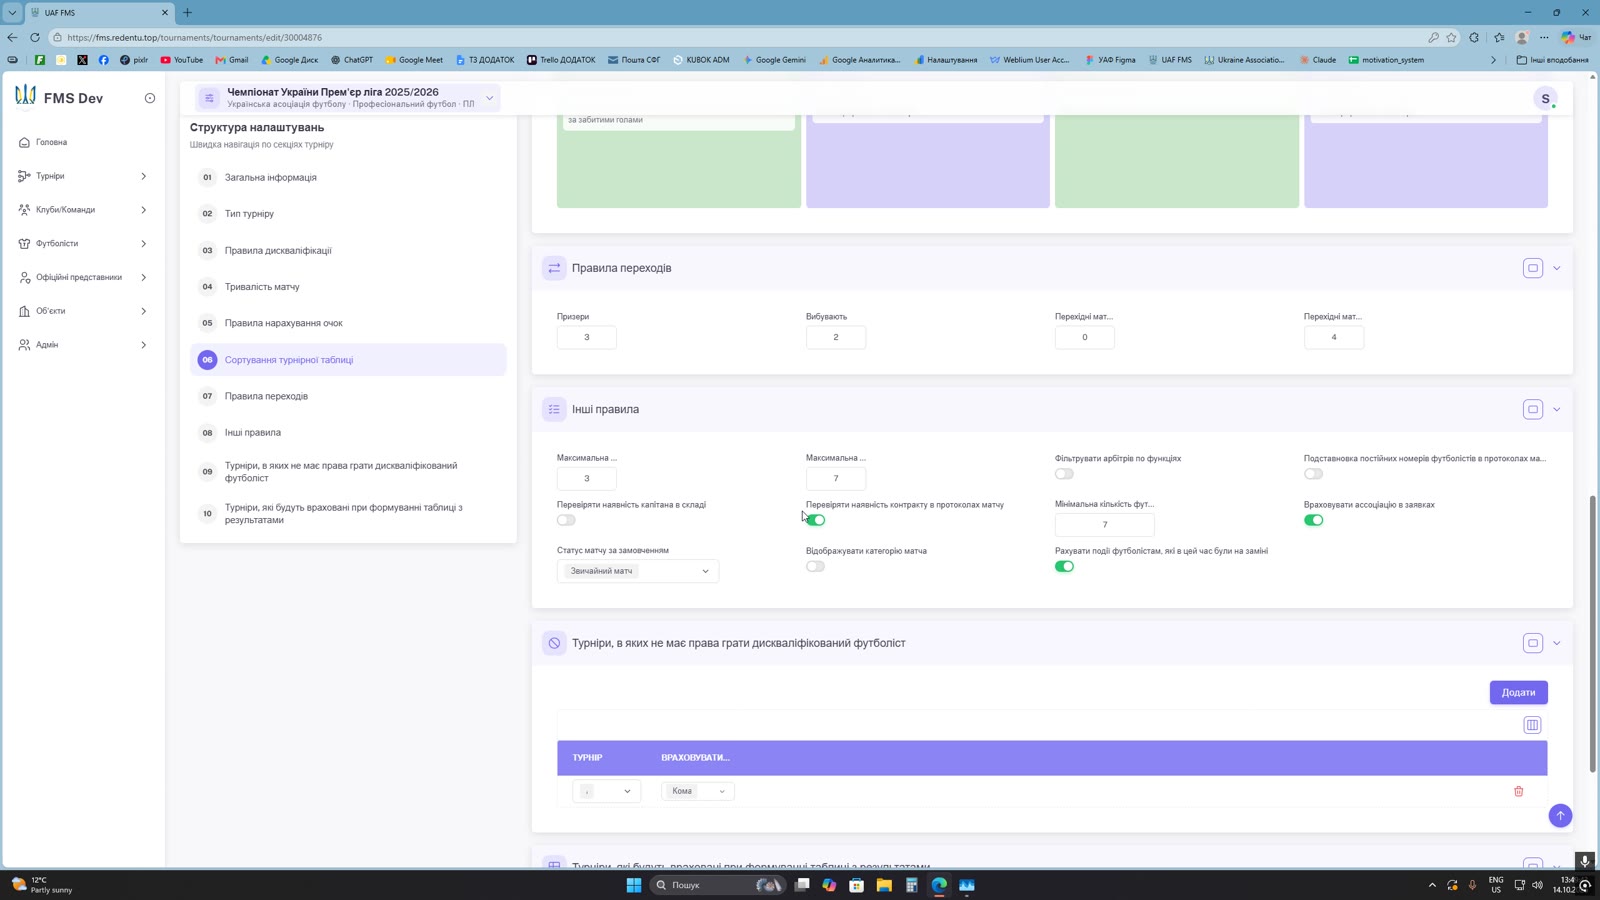The width and height of the screenshot is (1600, 900).
Task: Click the collapse sidebar icon next to FMS Dev
Action: coord(150,98)
